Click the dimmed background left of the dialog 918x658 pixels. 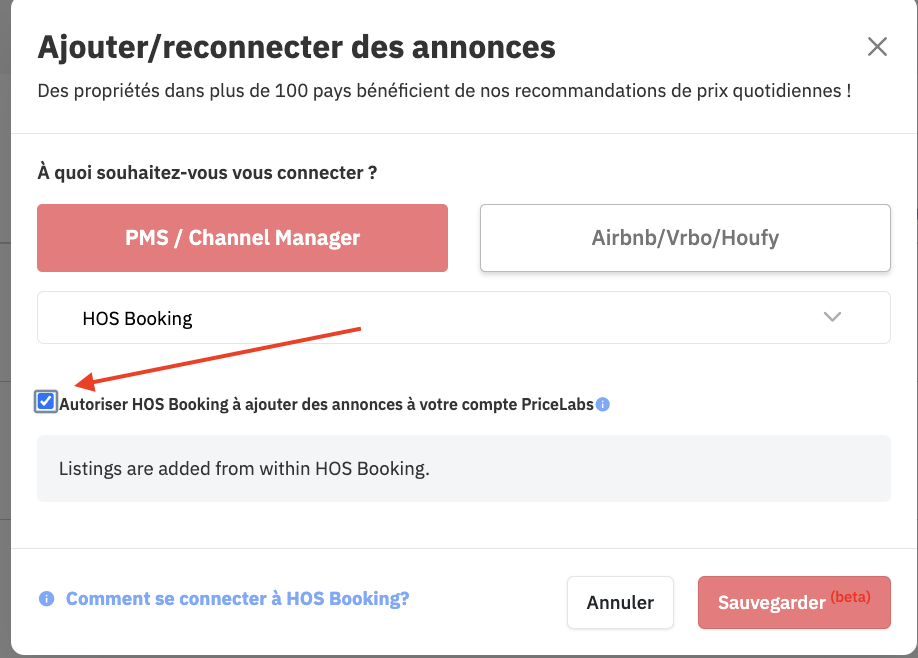[5, 328]
